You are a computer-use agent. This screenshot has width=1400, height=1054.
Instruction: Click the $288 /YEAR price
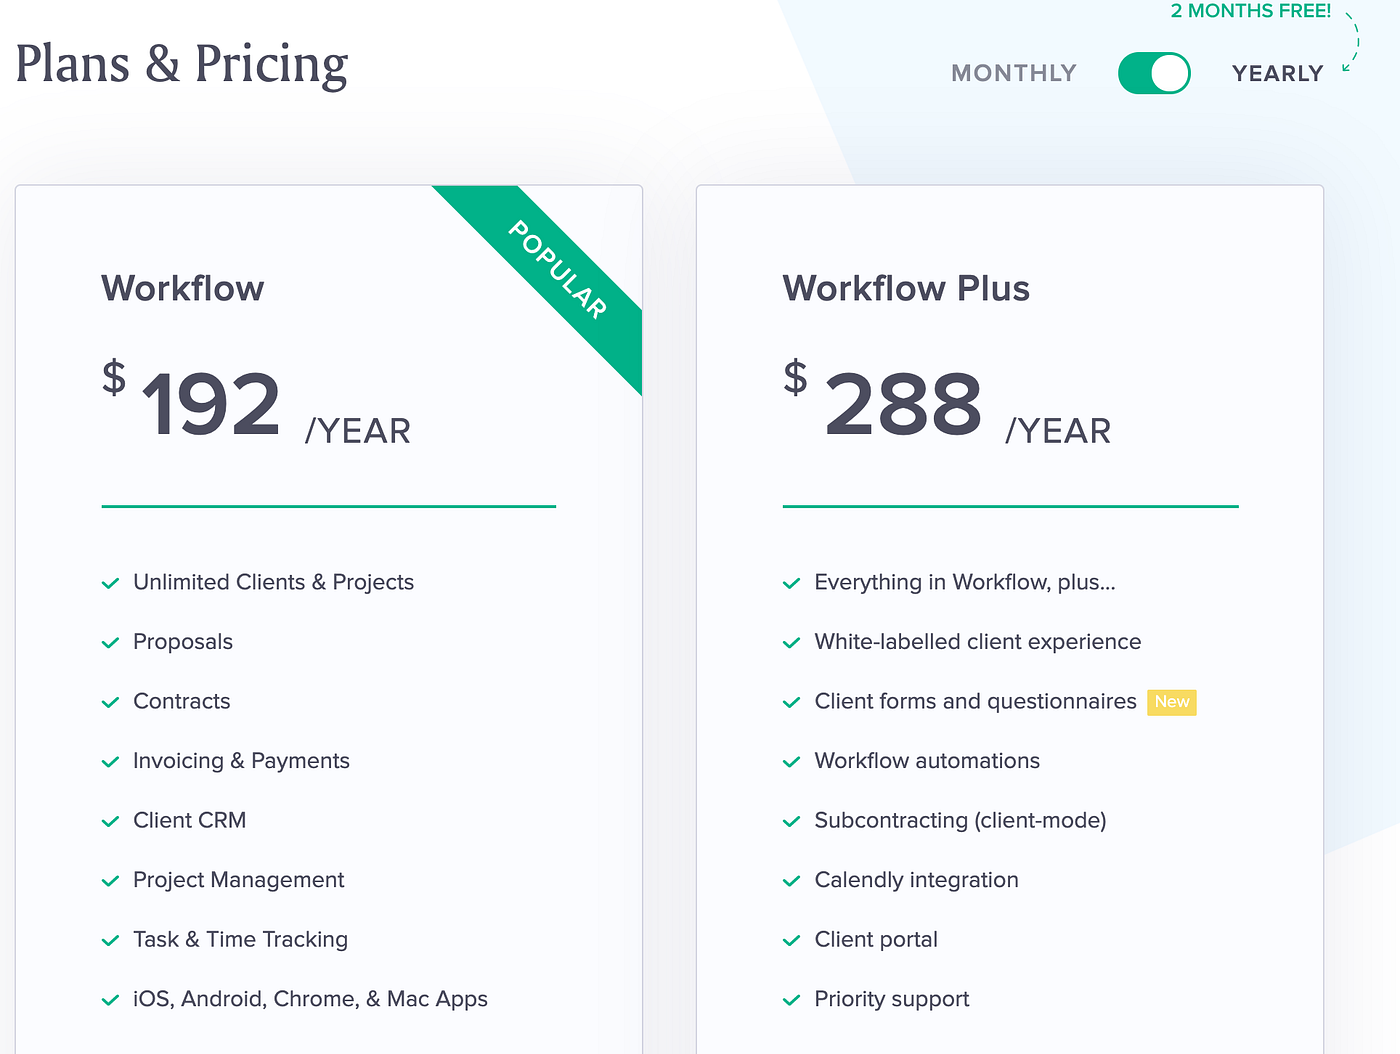point(947,402)
